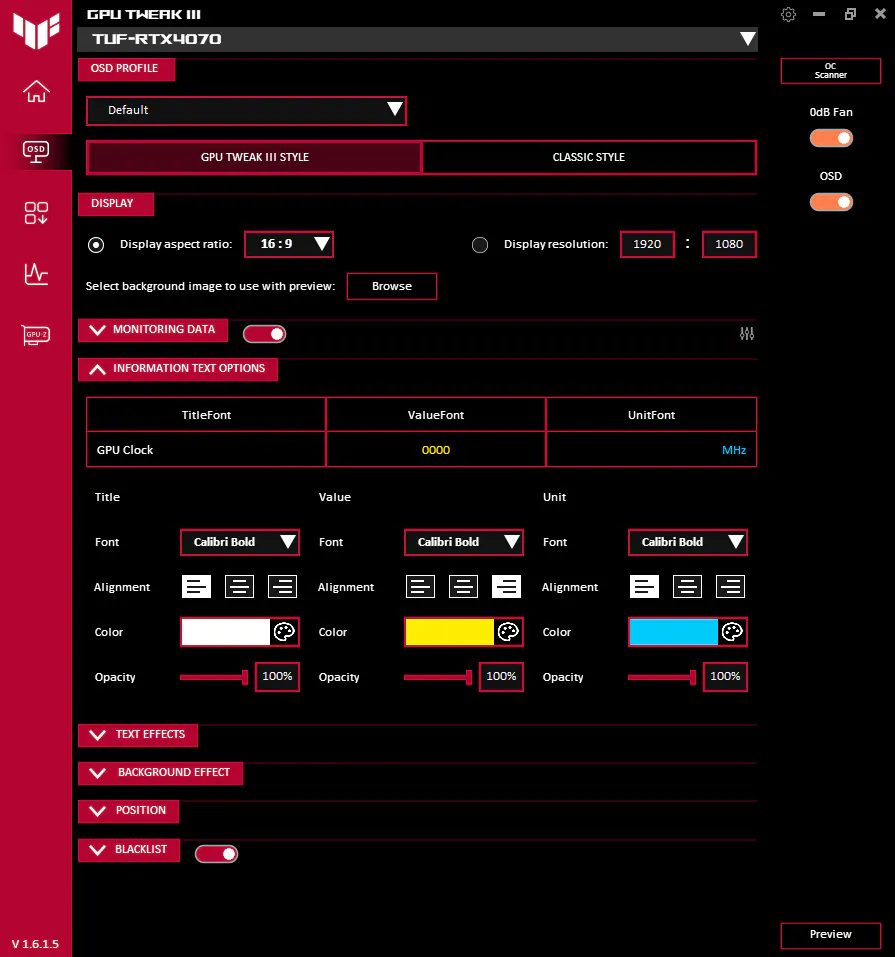Click the Value opacity slider
Image resolution: width=895 pixels, height=957 pixels.
438,677
